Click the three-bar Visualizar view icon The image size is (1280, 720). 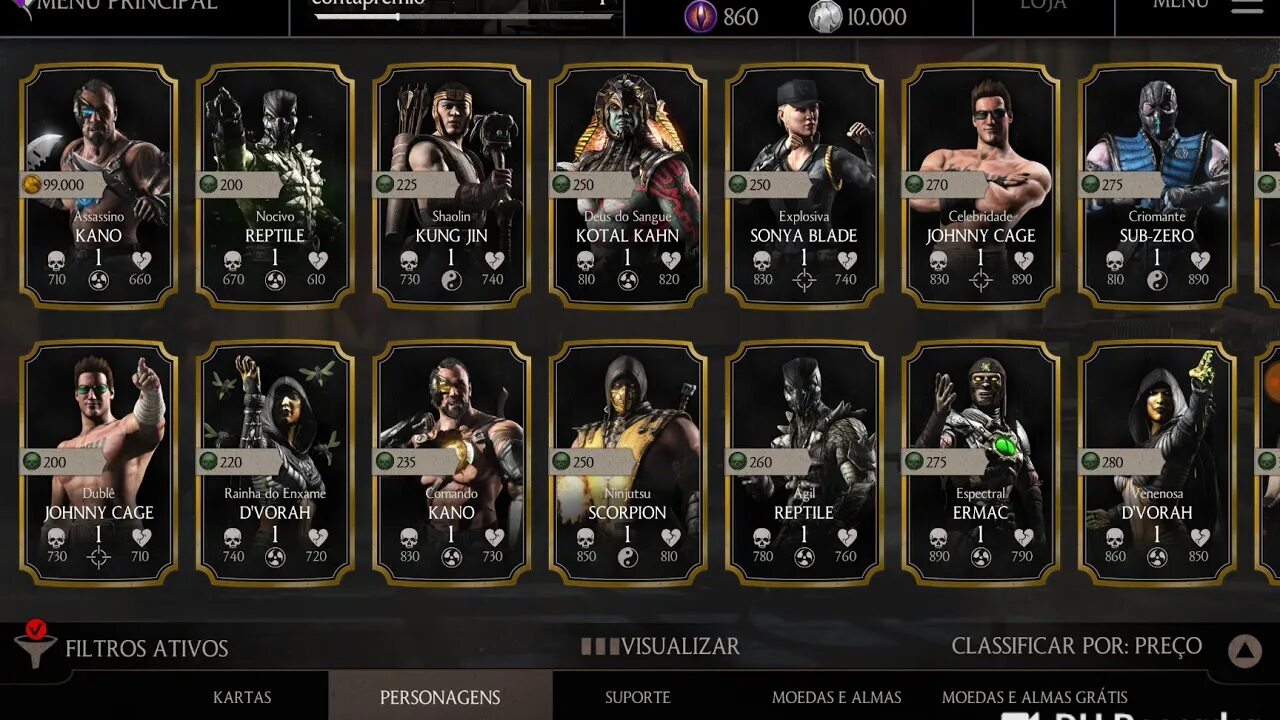600,646
